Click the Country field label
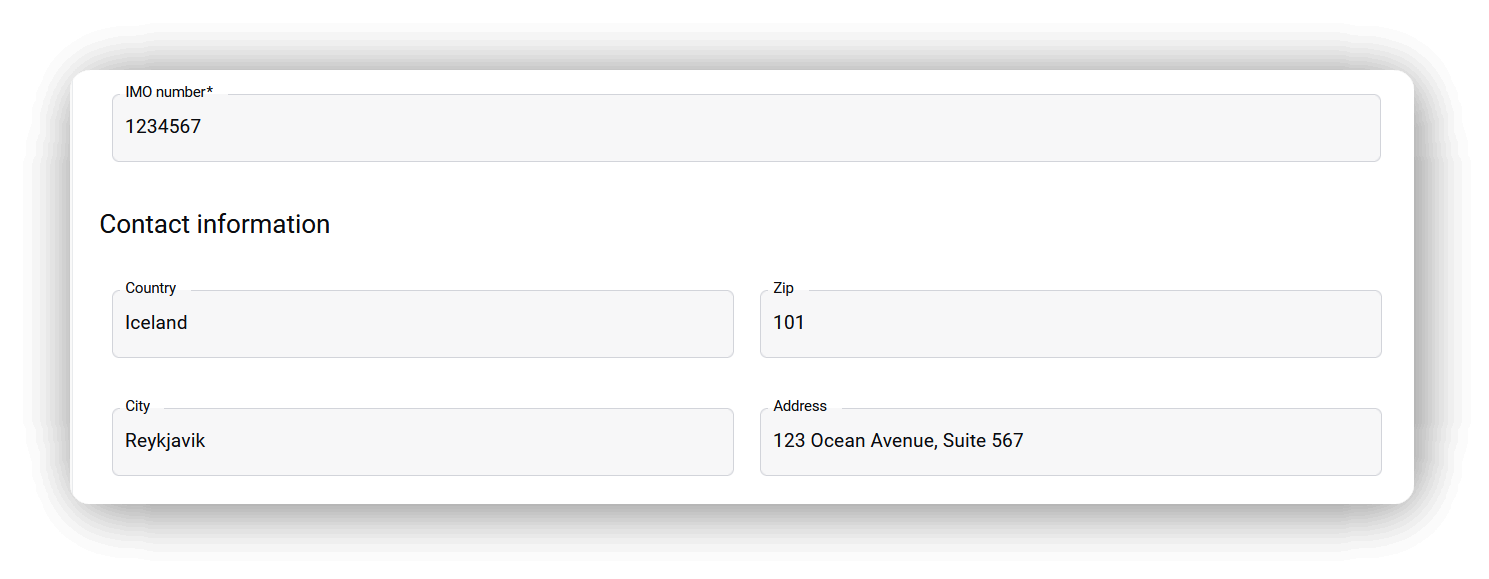The height and width of the screenshot is (579, 1489). pos(151,288)
